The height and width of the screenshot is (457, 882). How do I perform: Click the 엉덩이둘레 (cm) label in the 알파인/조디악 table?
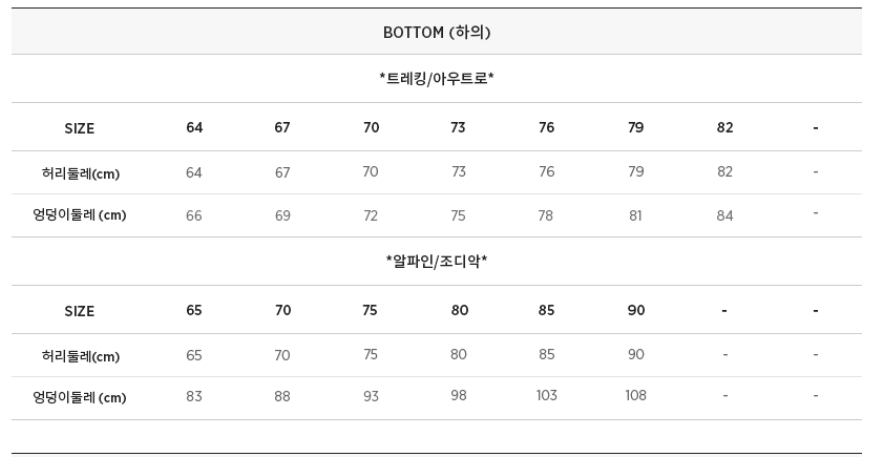[80, 397]
